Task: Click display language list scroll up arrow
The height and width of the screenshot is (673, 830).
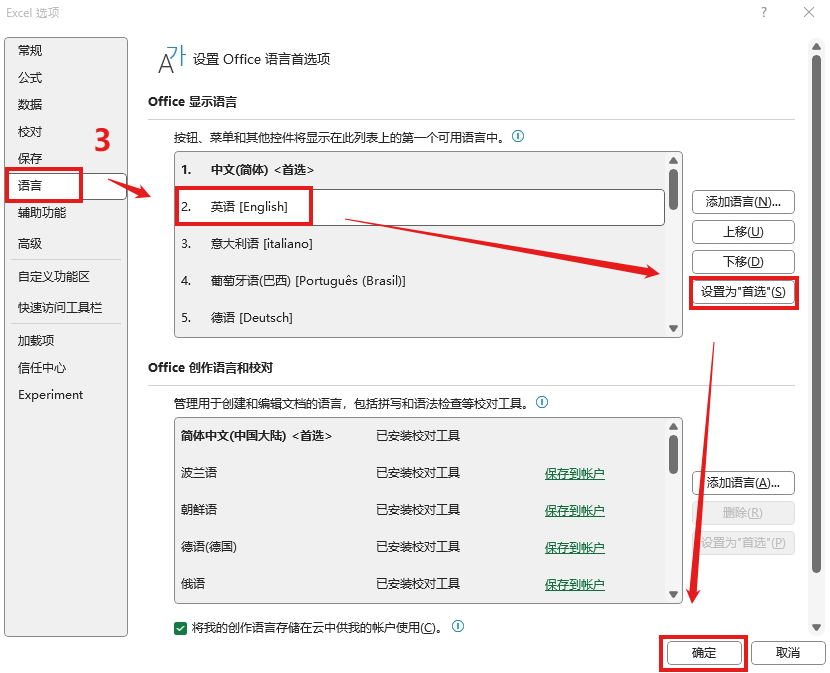Action: (x=673, y=160)
